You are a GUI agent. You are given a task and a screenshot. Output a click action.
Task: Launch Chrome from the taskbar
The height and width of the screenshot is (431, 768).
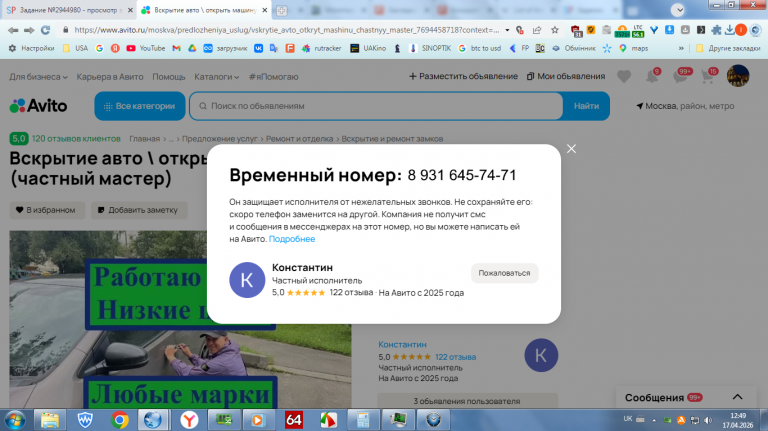click(x=119, y=420)
